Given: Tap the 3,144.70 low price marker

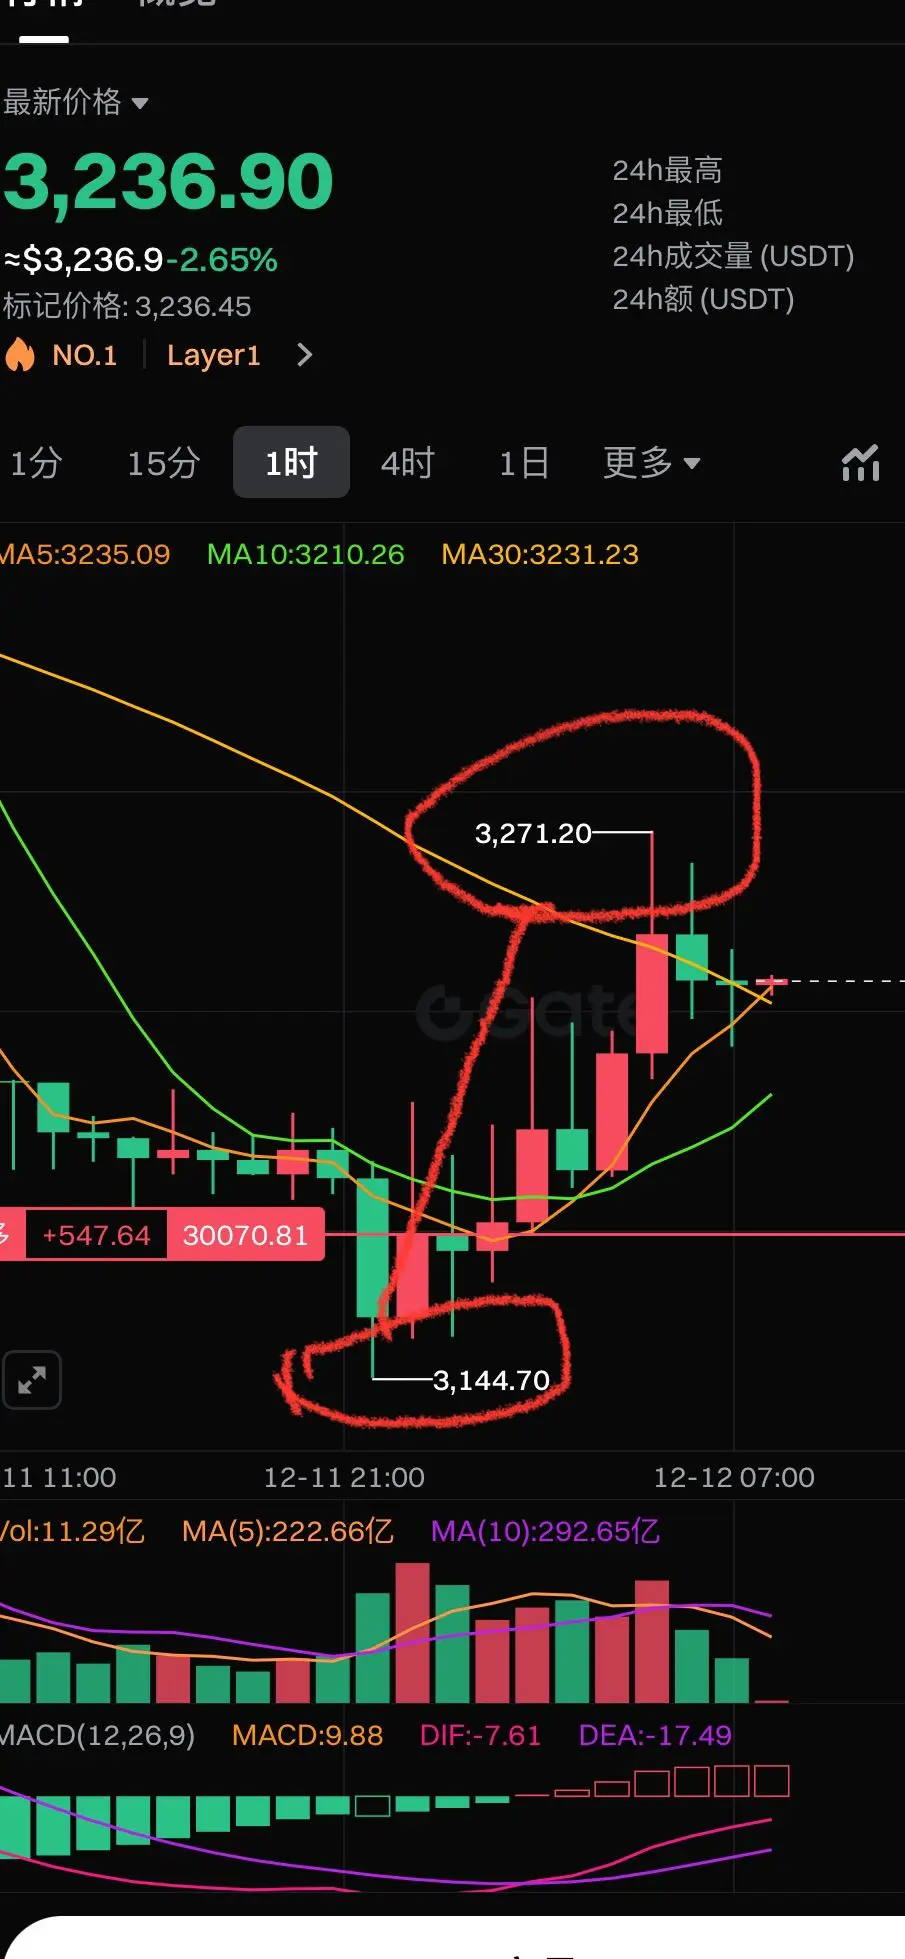Looking at the screenshot, I should tap(491, 1380).
